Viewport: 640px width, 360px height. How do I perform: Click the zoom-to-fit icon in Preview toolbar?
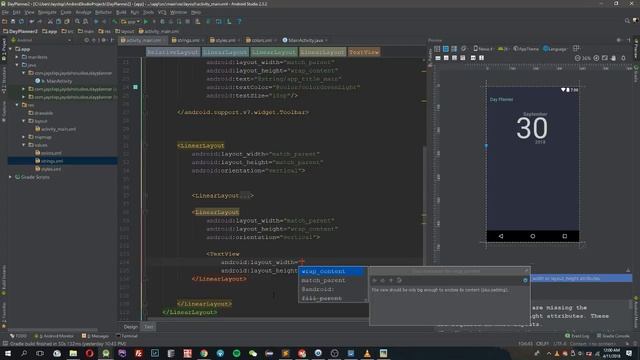[x=604, y=58]
